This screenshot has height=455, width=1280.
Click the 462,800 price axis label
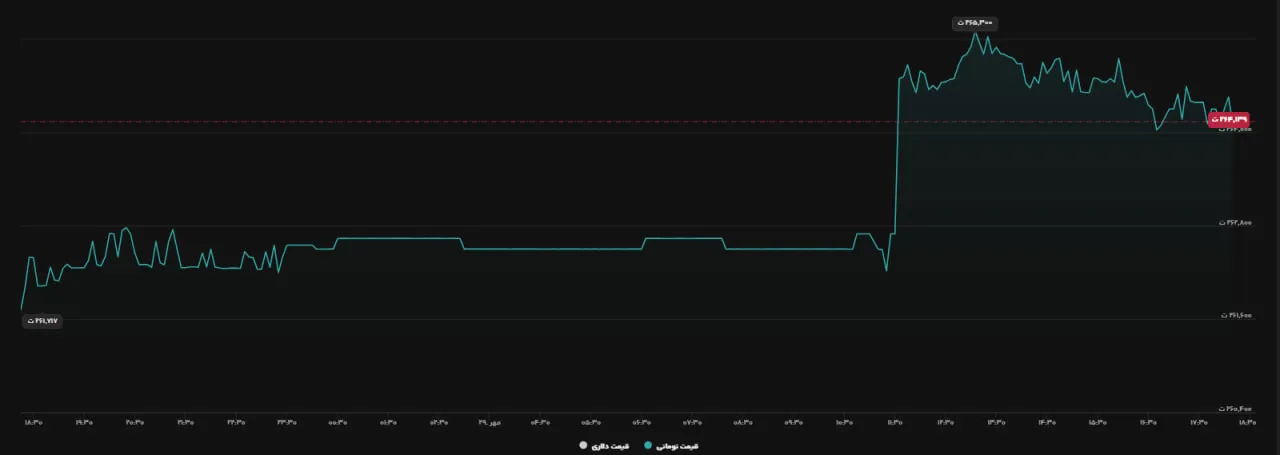[x=1237, y=223]
